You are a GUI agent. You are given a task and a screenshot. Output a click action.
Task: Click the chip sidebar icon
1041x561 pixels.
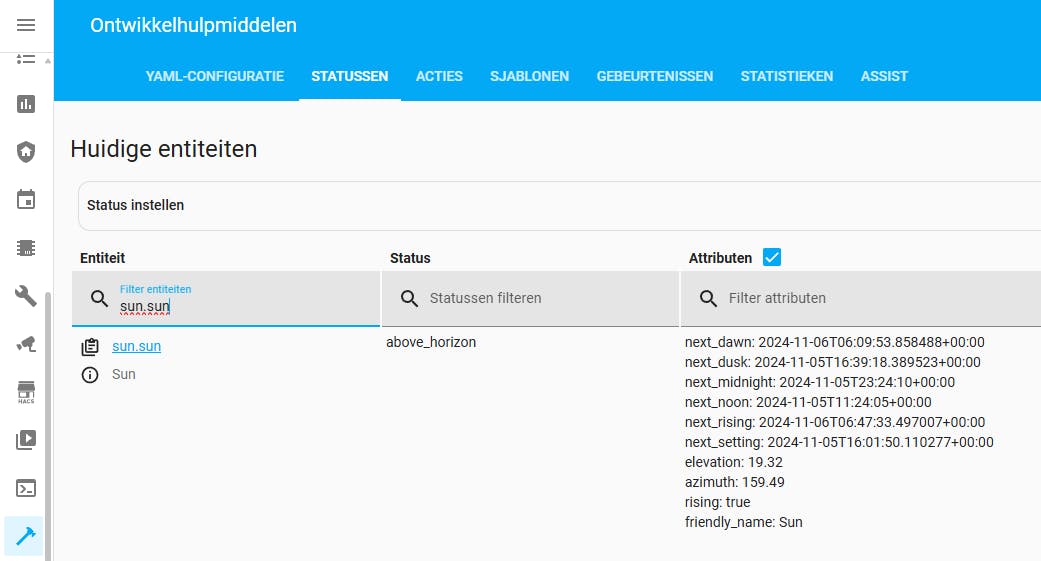pos(26,247)
